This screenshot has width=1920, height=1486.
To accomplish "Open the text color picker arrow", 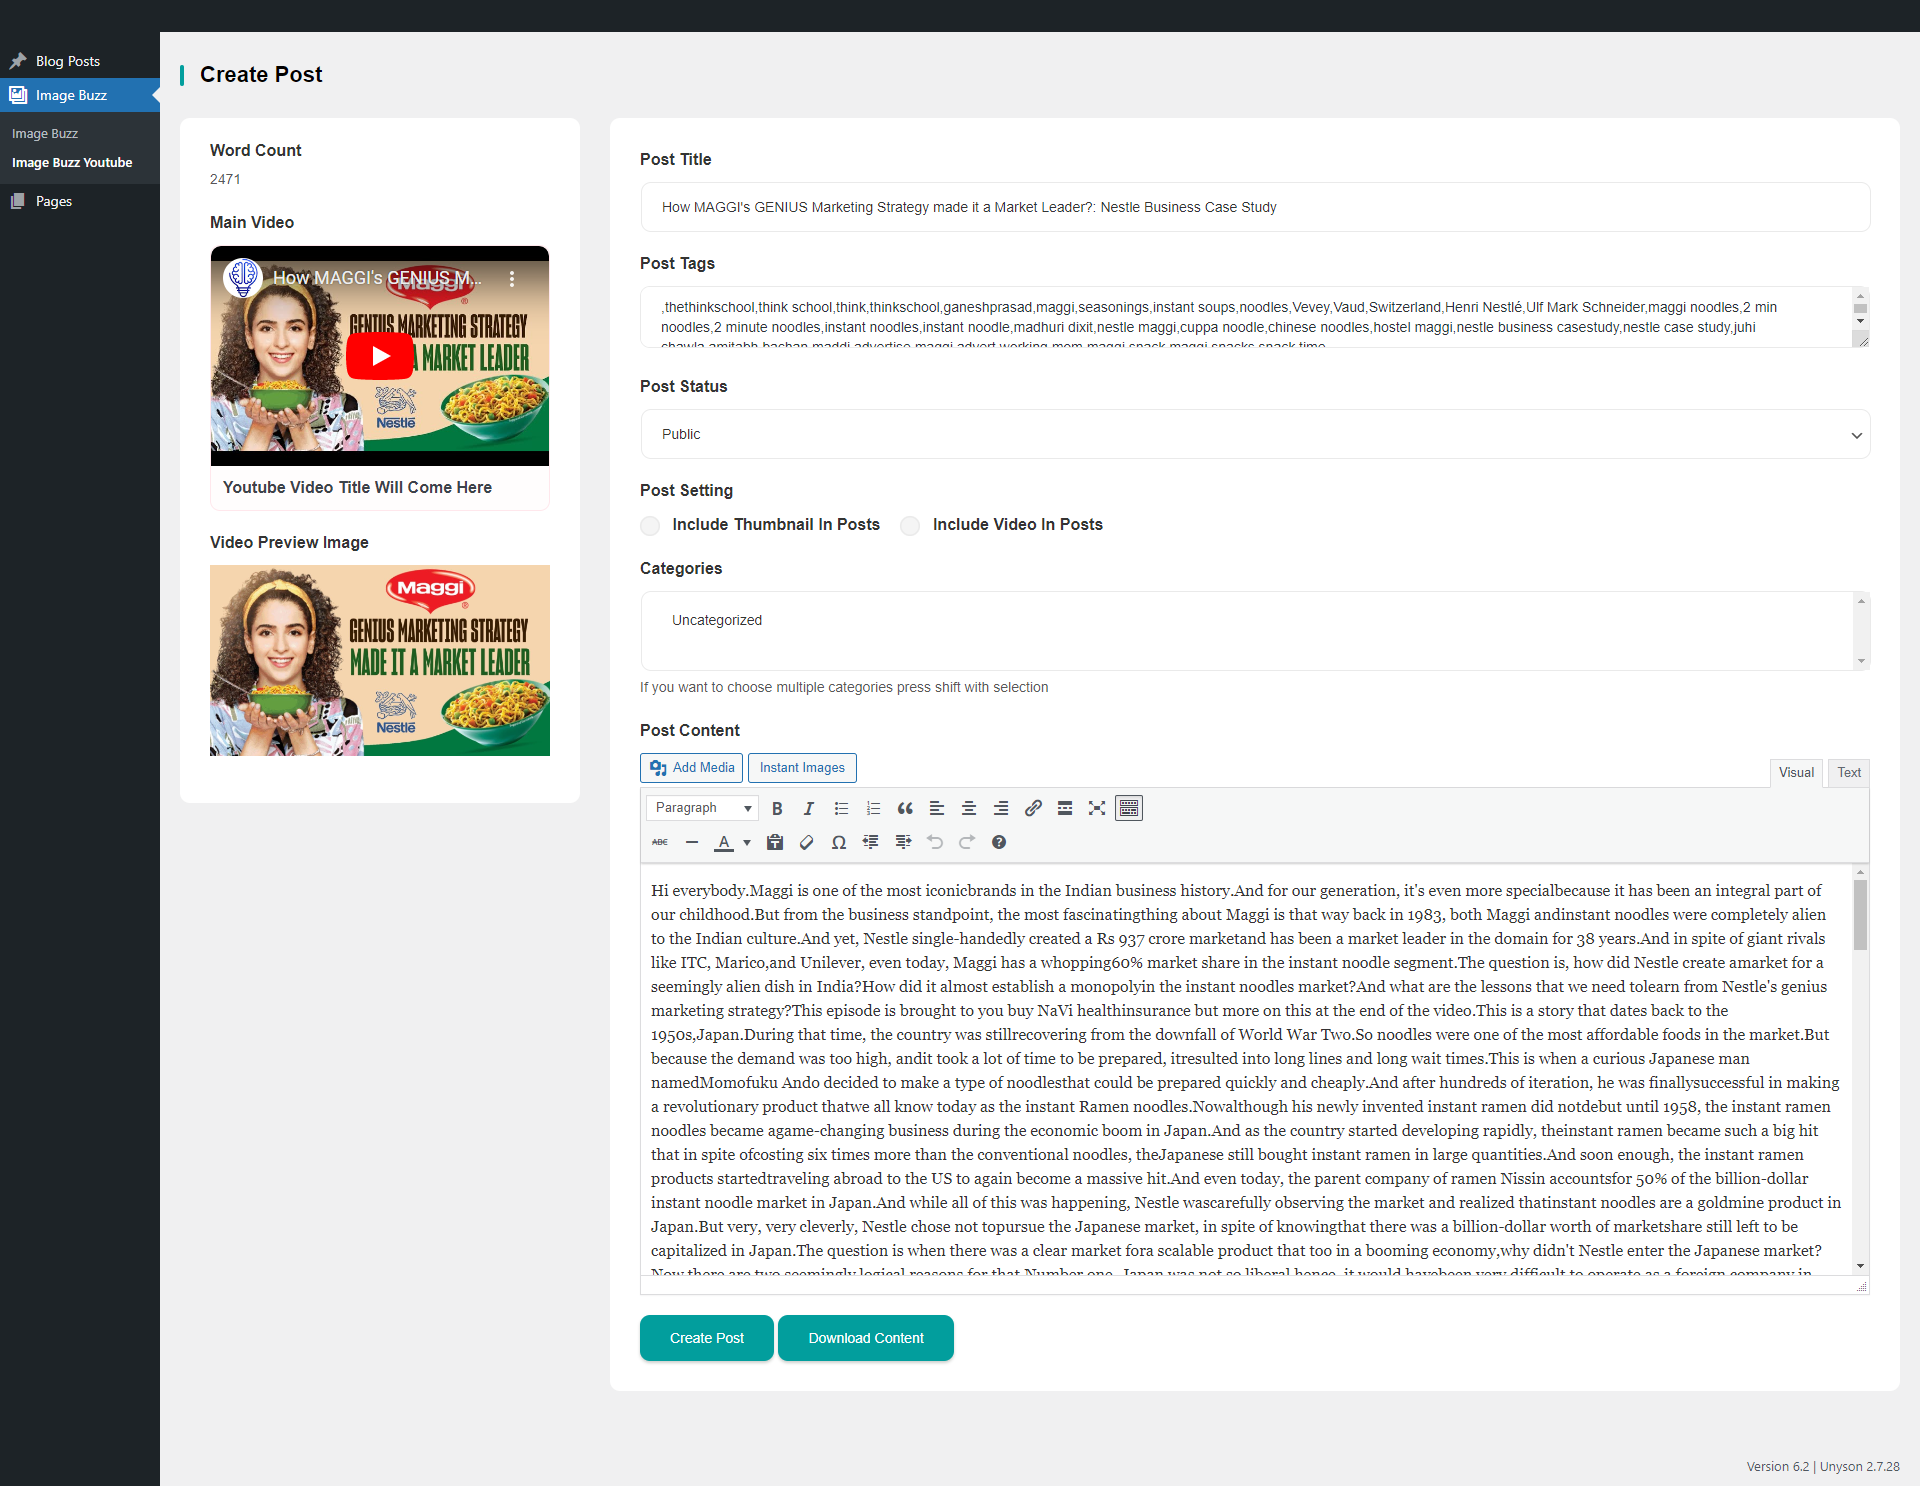I will [747, 842].
